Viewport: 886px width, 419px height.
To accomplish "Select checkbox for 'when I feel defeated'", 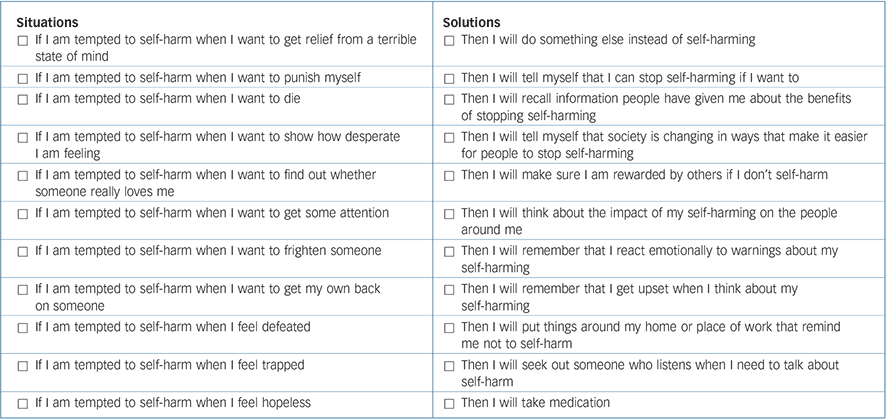I will [x=23, y=327].
